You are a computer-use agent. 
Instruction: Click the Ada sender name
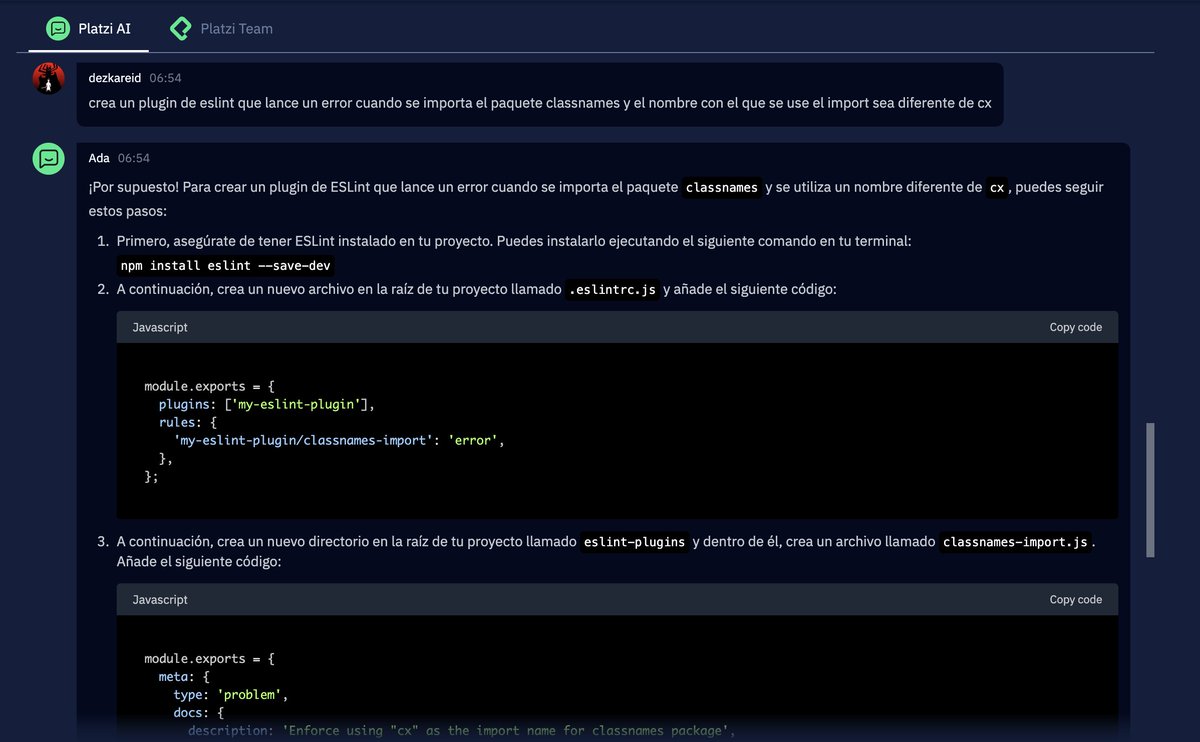(99, 158)
